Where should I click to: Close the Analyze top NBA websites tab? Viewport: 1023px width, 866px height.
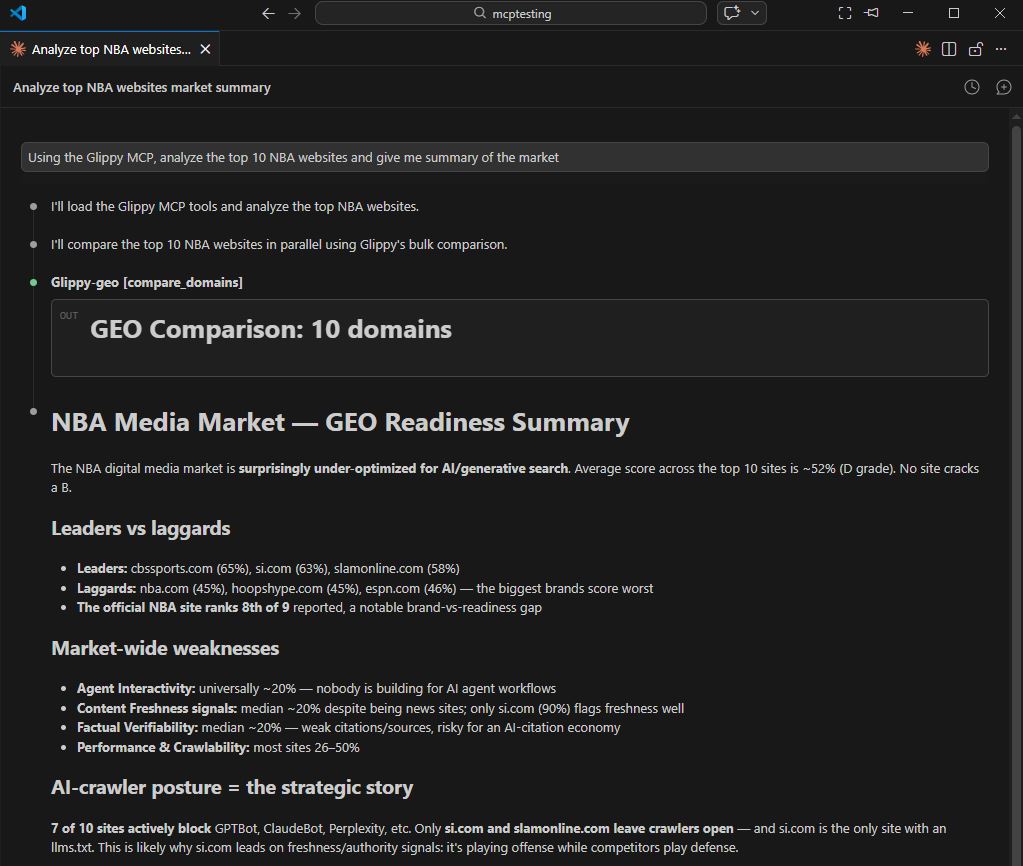pyautogui.click(x=205, y=49)
